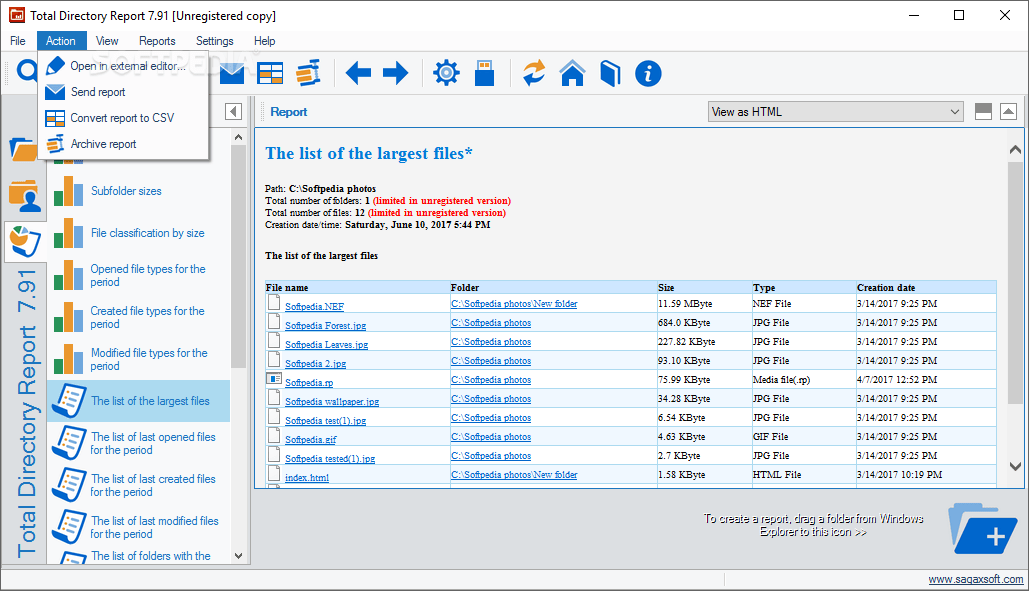Open the Folders panel icon in sidebar
Screen dimensions: 1029x591
[24, 148]
